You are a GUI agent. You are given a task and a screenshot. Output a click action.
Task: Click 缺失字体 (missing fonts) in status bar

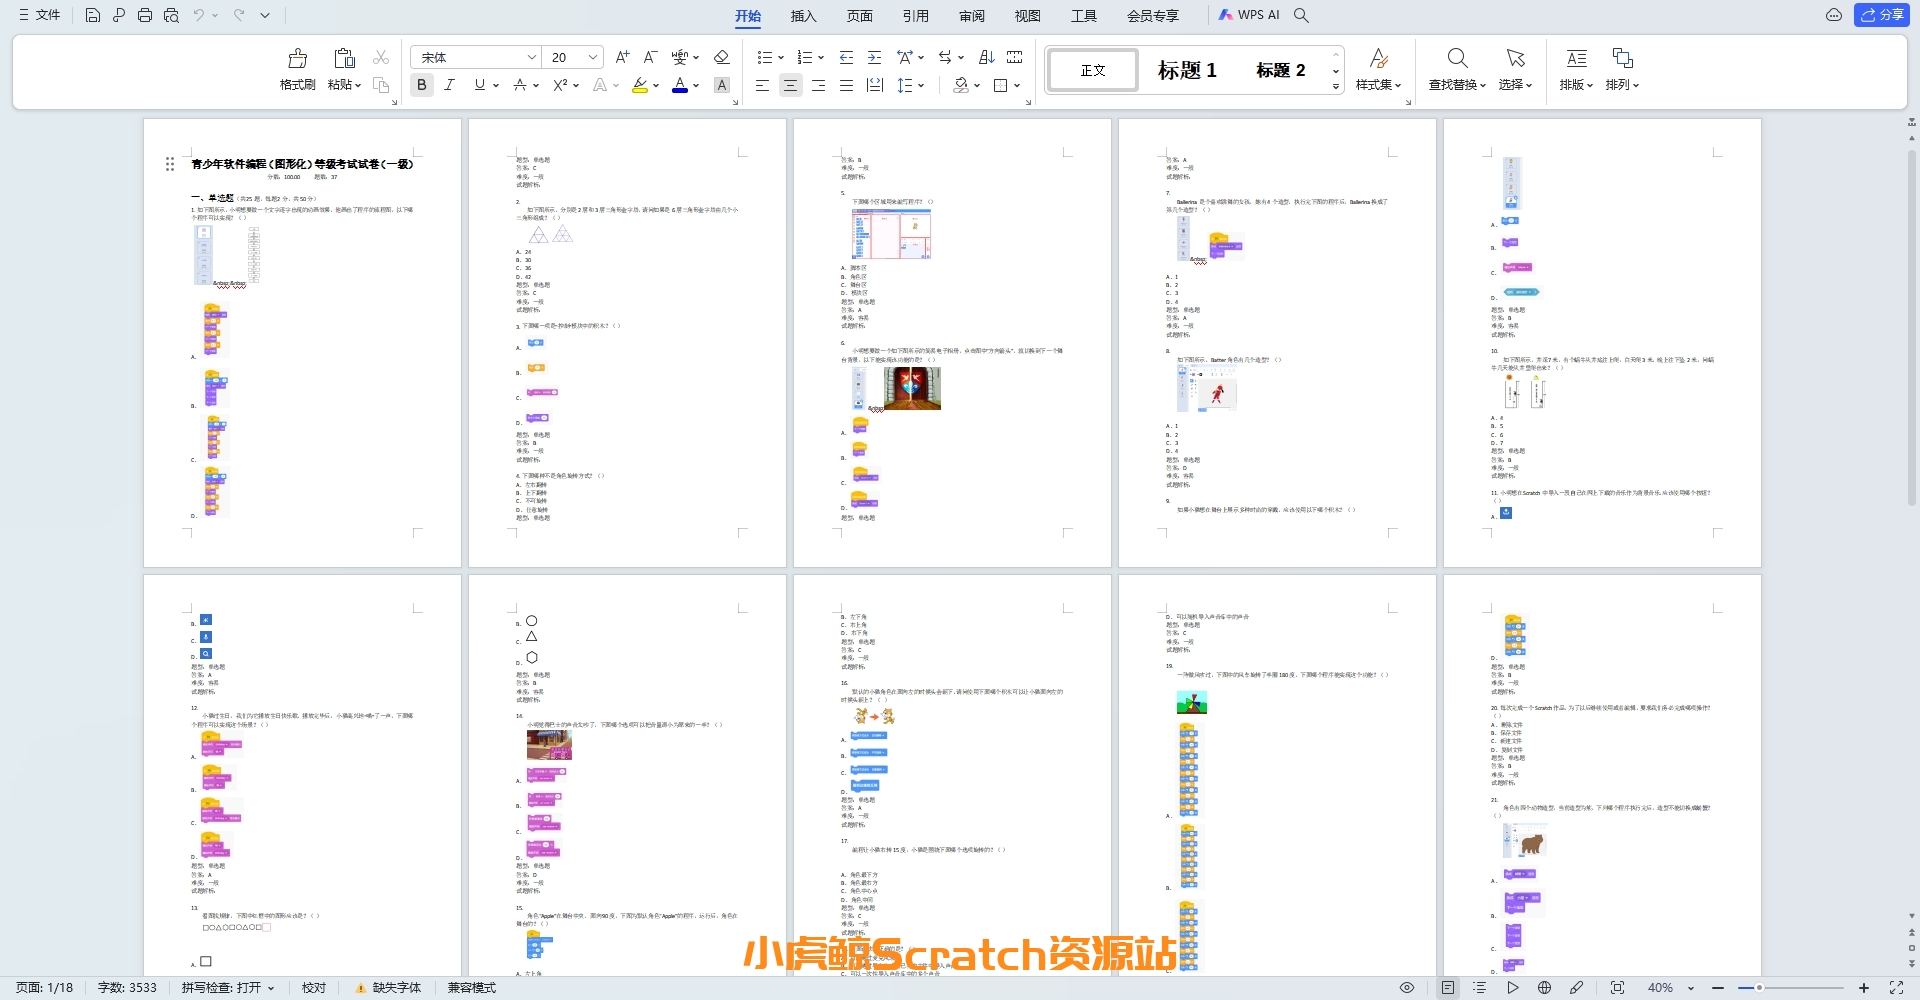[x=389, y=988]
